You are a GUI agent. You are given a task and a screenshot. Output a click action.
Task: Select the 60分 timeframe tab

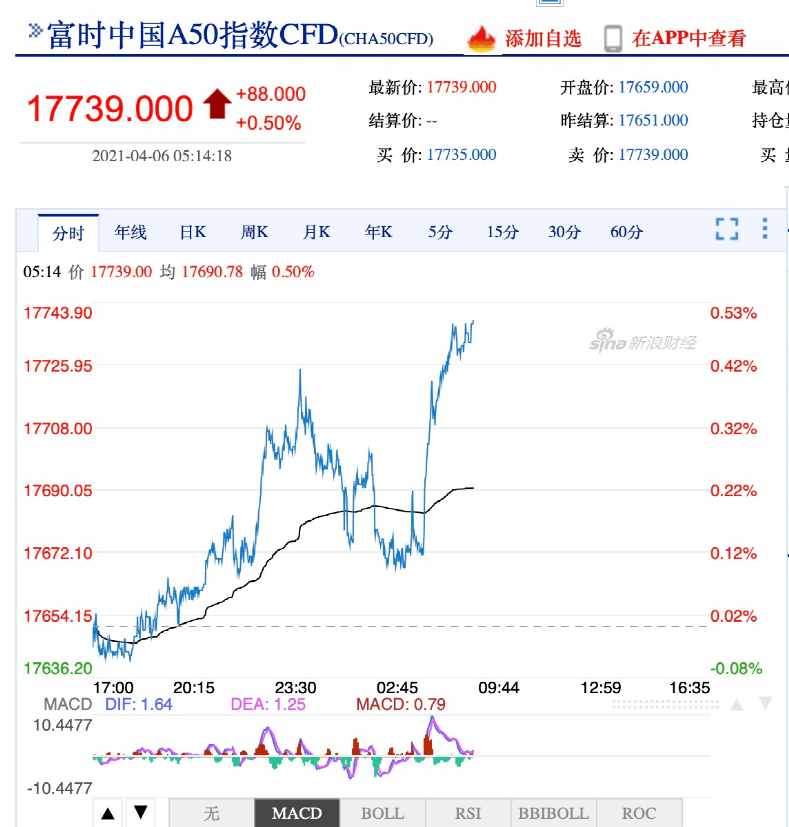[627, 232]
